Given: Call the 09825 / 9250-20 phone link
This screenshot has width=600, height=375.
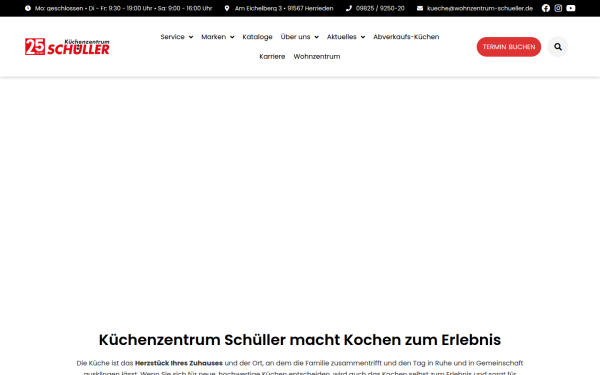Looking at the screenshot, I should (x=380, y=8).
